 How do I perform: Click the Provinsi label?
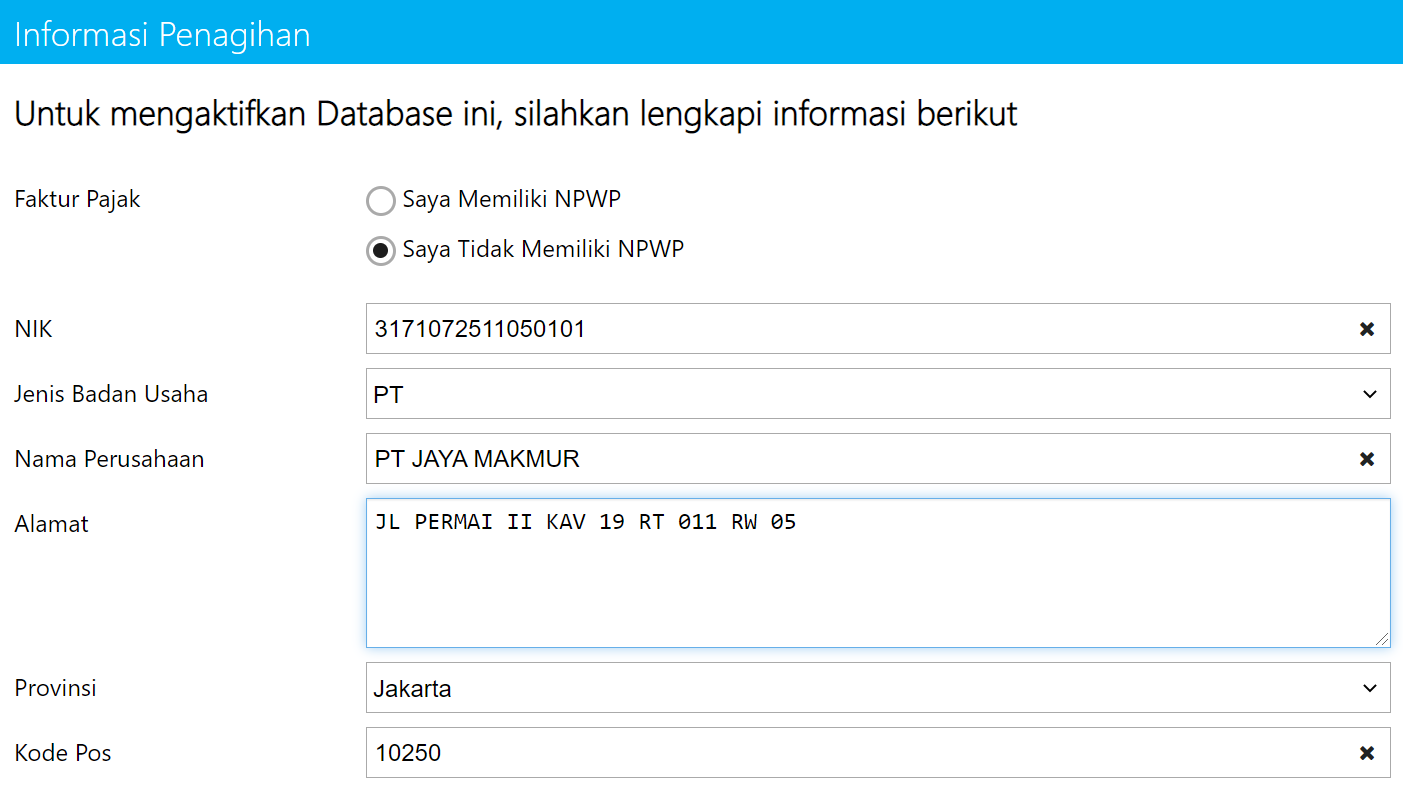coord(55,688)
